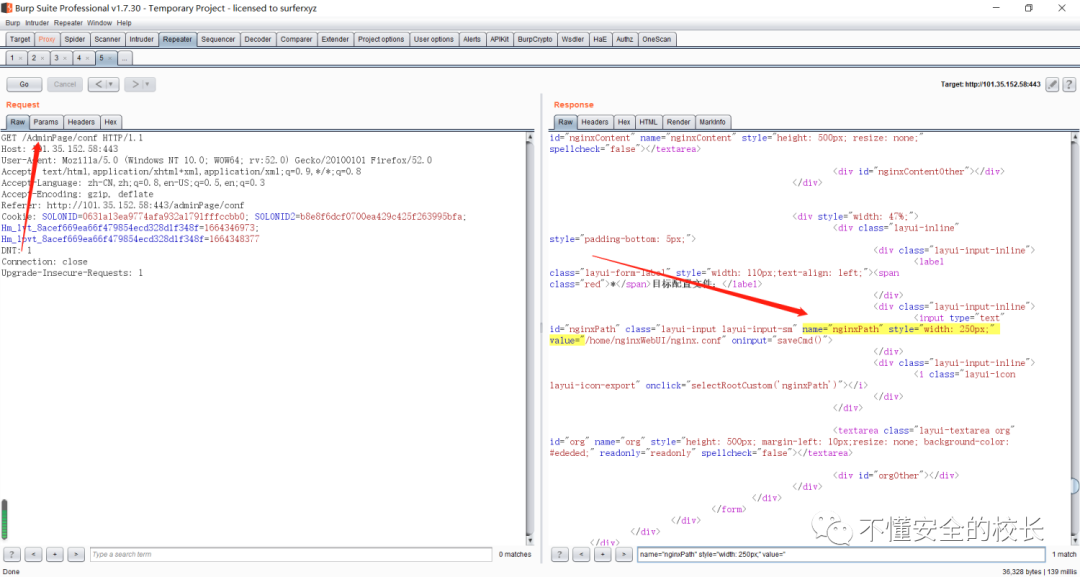This screenshot has height=577, width=1080.
Task: Switch request view to Hex tab
Action: point(111,122)
